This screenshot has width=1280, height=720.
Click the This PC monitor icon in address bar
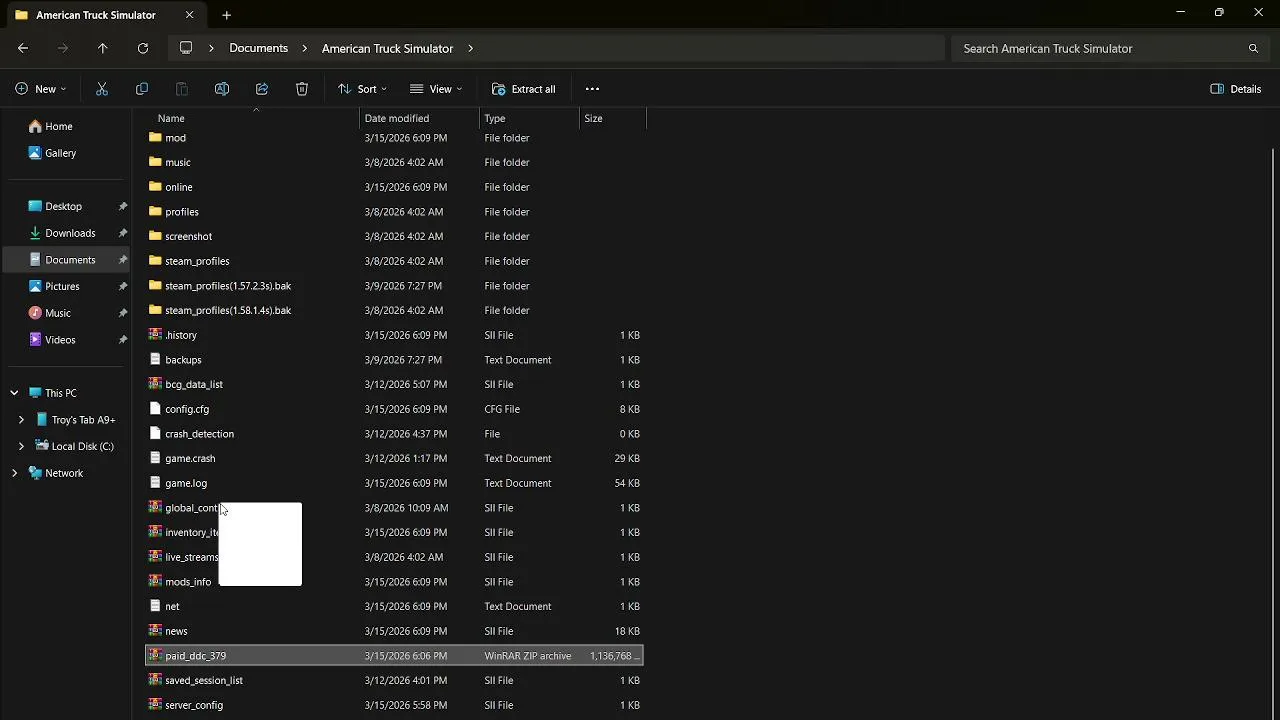point(186,48)
